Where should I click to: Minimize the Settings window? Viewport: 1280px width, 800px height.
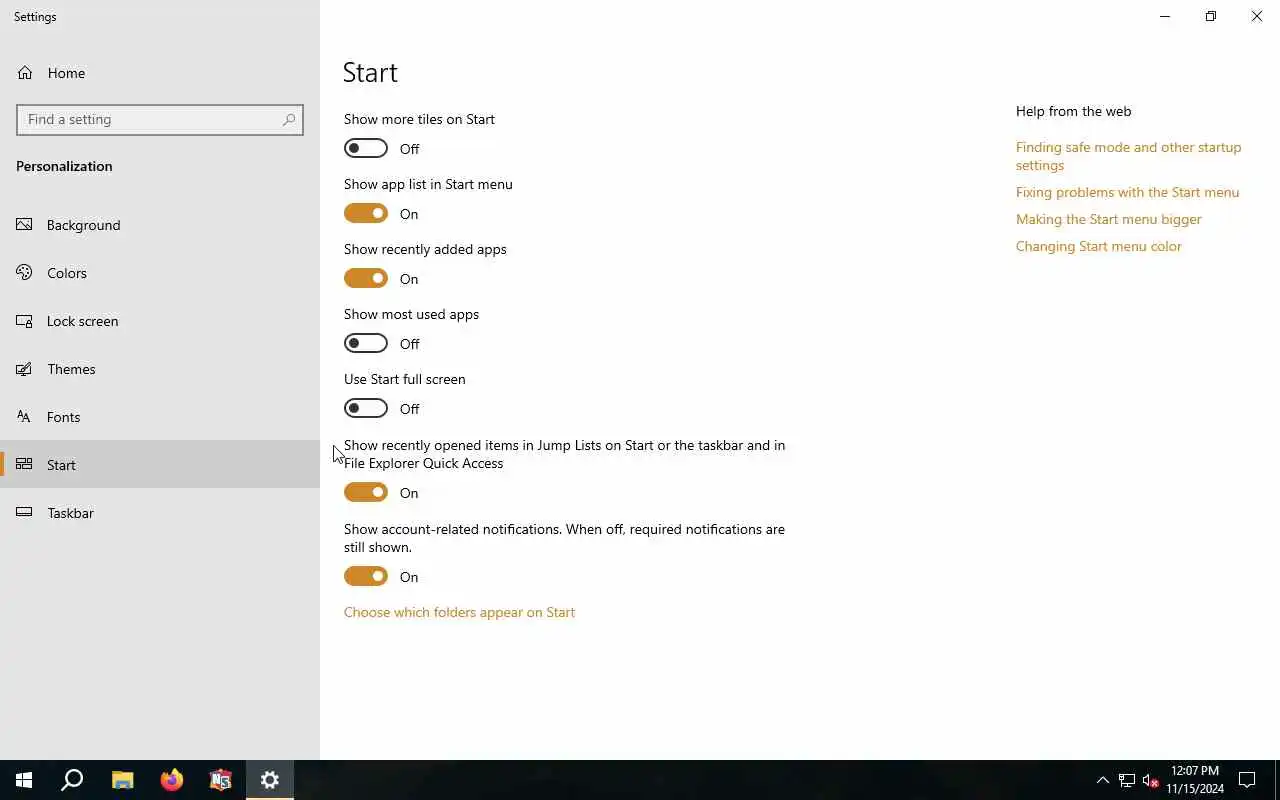pyautogui.click(x=1165, y=16)
